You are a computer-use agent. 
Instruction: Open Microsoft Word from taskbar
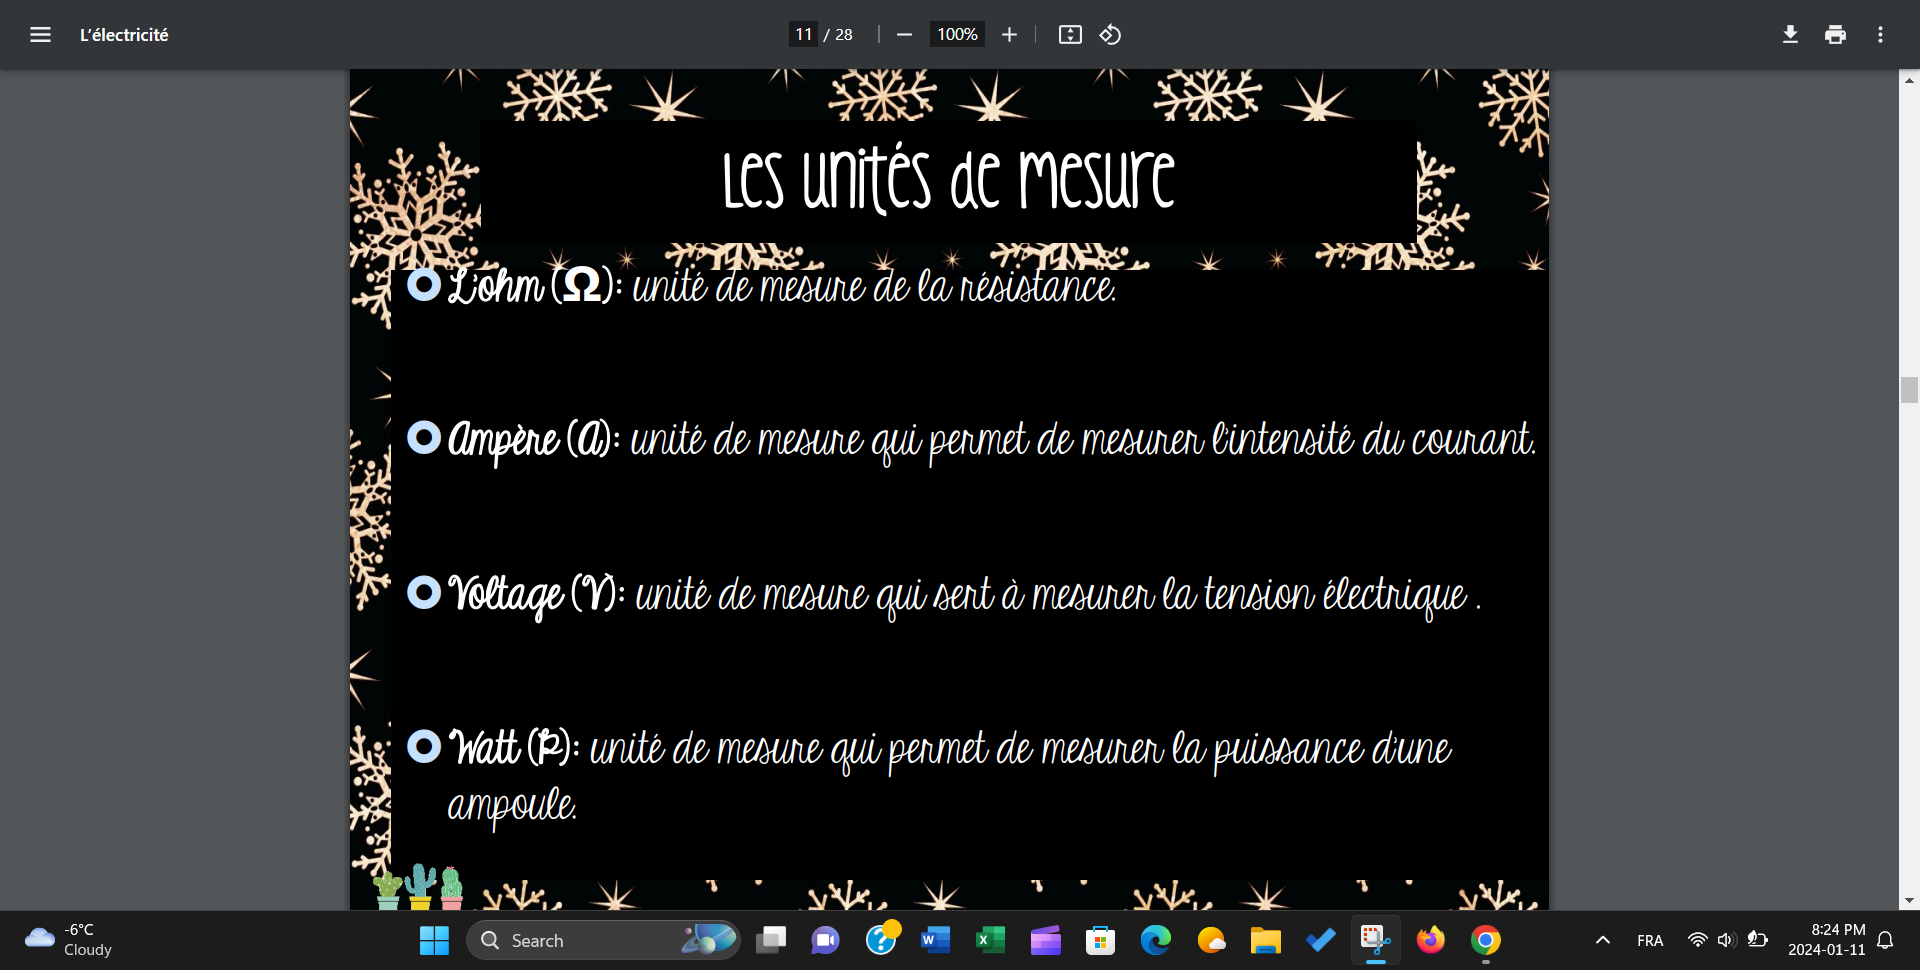(935, 941)
